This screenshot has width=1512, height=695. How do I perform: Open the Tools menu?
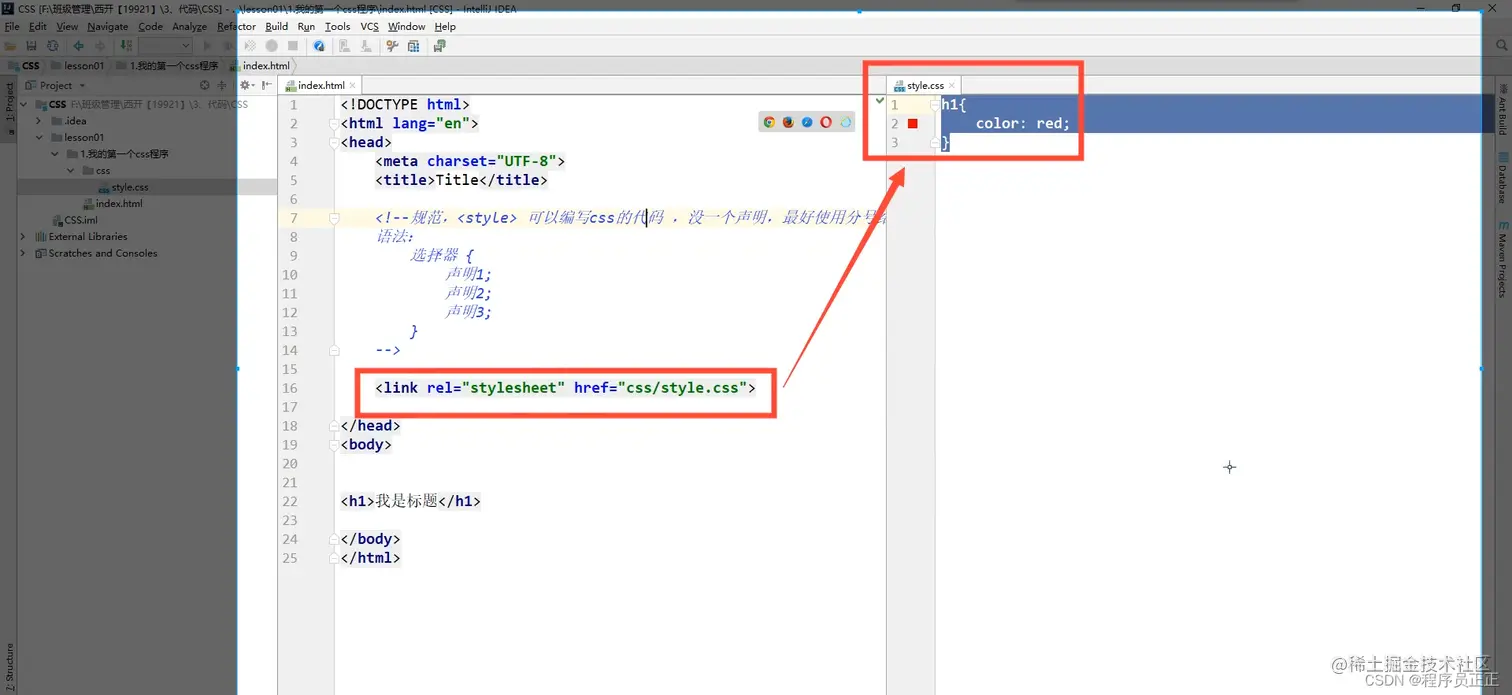pos(337,26)
